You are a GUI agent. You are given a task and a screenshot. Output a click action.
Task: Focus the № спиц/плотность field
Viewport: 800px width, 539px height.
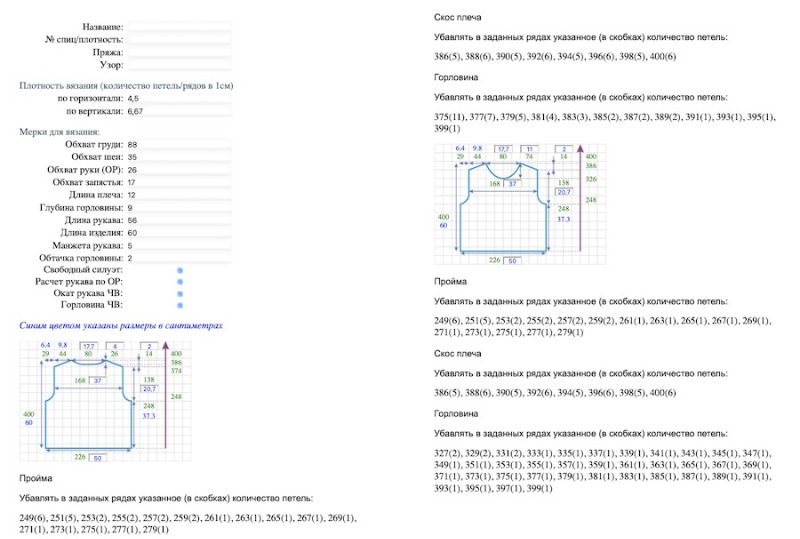[x=179, y=40]
